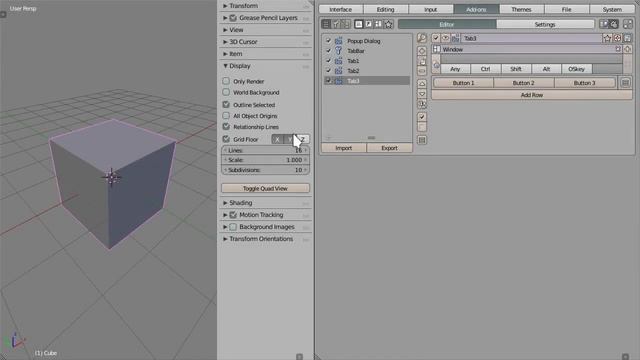Click the fullscreen icon at the top right corner
The width and height of the screenshot is (640, 360).
click(x=628, y=24)
